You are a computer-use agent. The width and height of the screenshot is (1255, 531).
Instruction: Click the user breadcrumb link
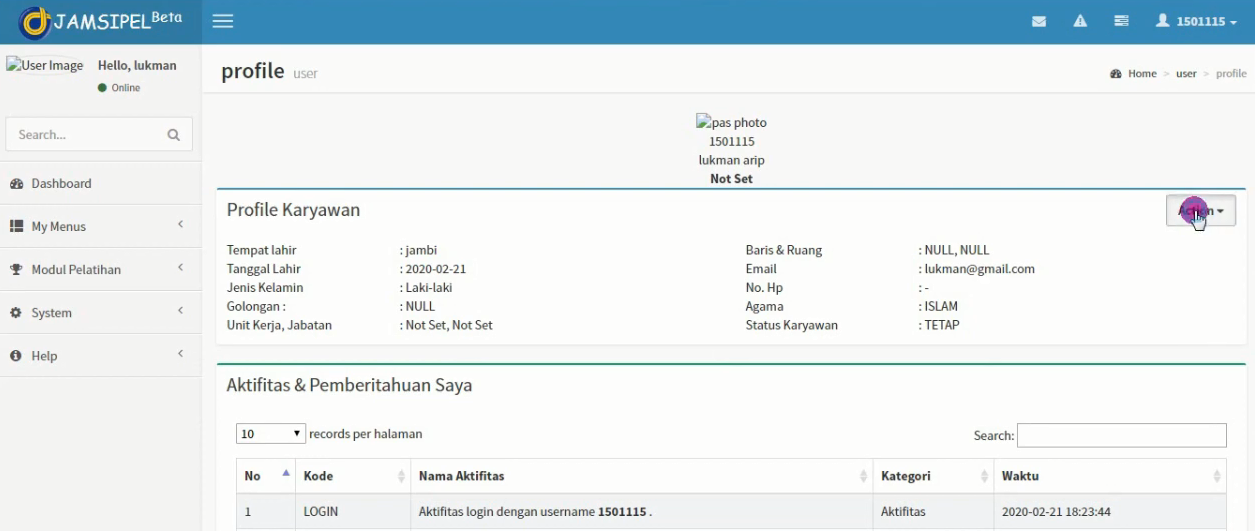coord(1186,74)
